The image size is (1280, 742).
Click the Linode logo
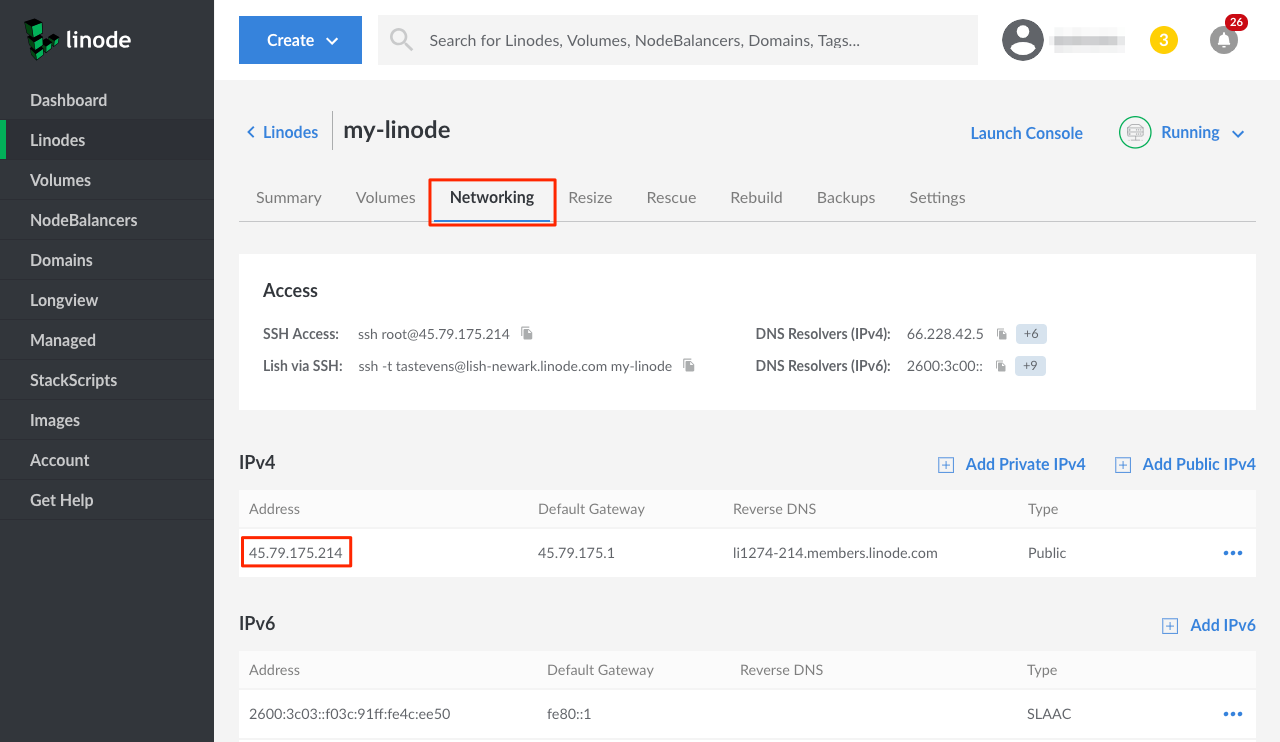[78, 40]
